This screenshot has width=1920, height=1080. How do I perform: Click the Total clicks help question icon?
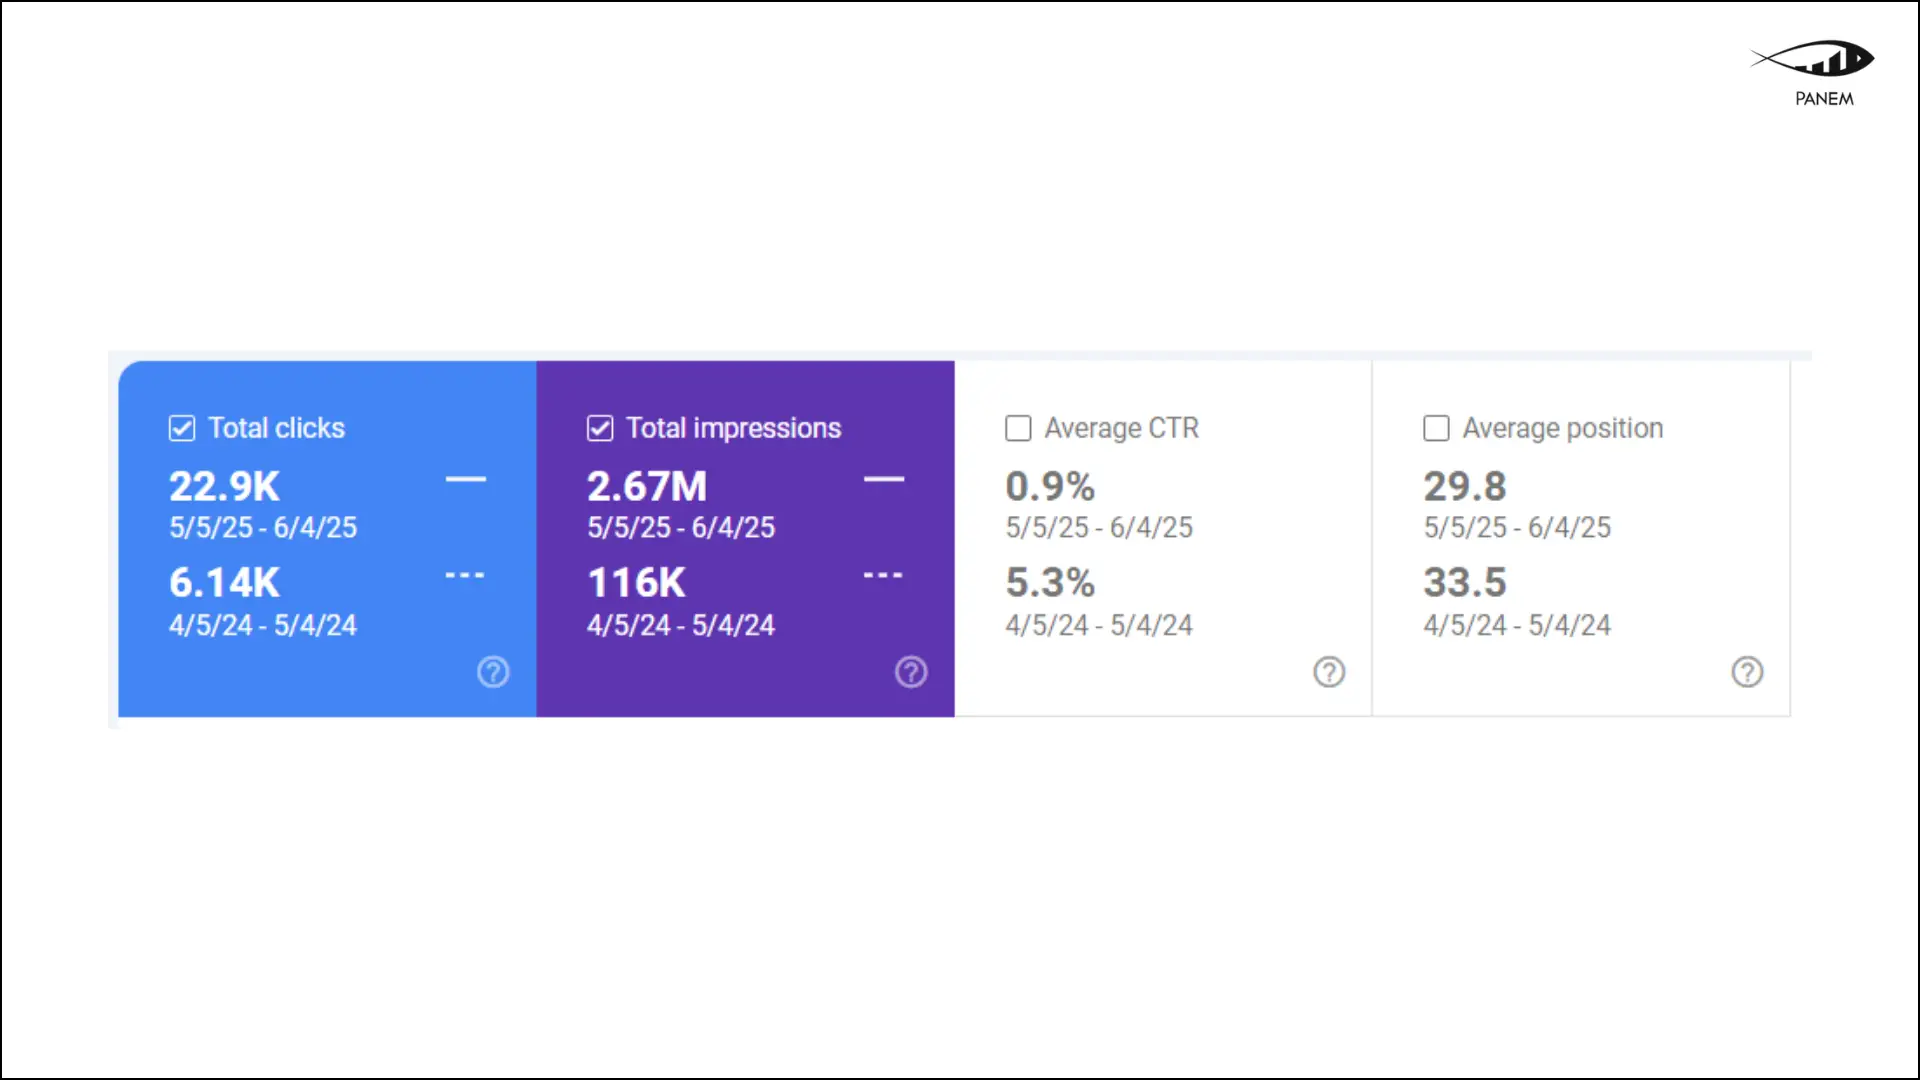coord(493,672)
